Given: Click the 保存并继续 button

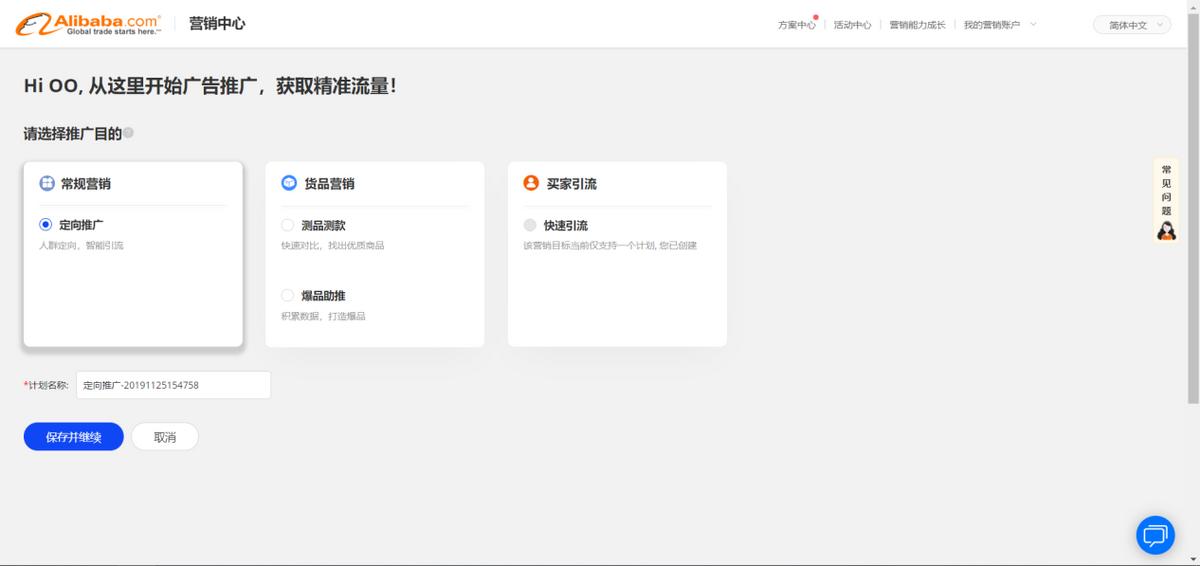Looking at the screenshot, I should tap(74, 437).
